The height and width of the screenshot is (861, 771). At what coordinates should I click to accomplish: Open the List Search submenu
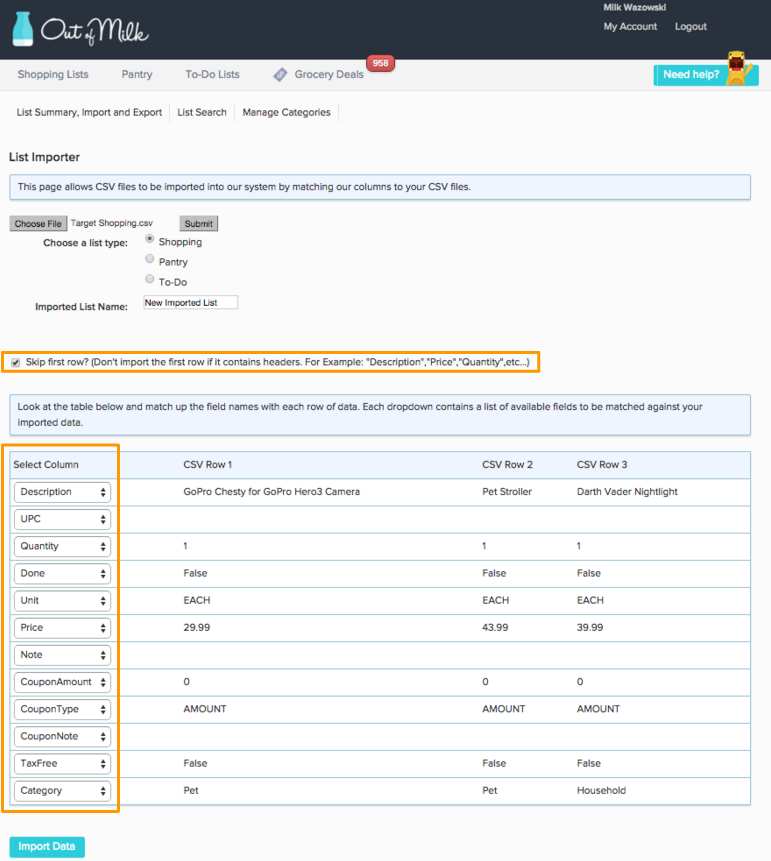click(202, 112)
